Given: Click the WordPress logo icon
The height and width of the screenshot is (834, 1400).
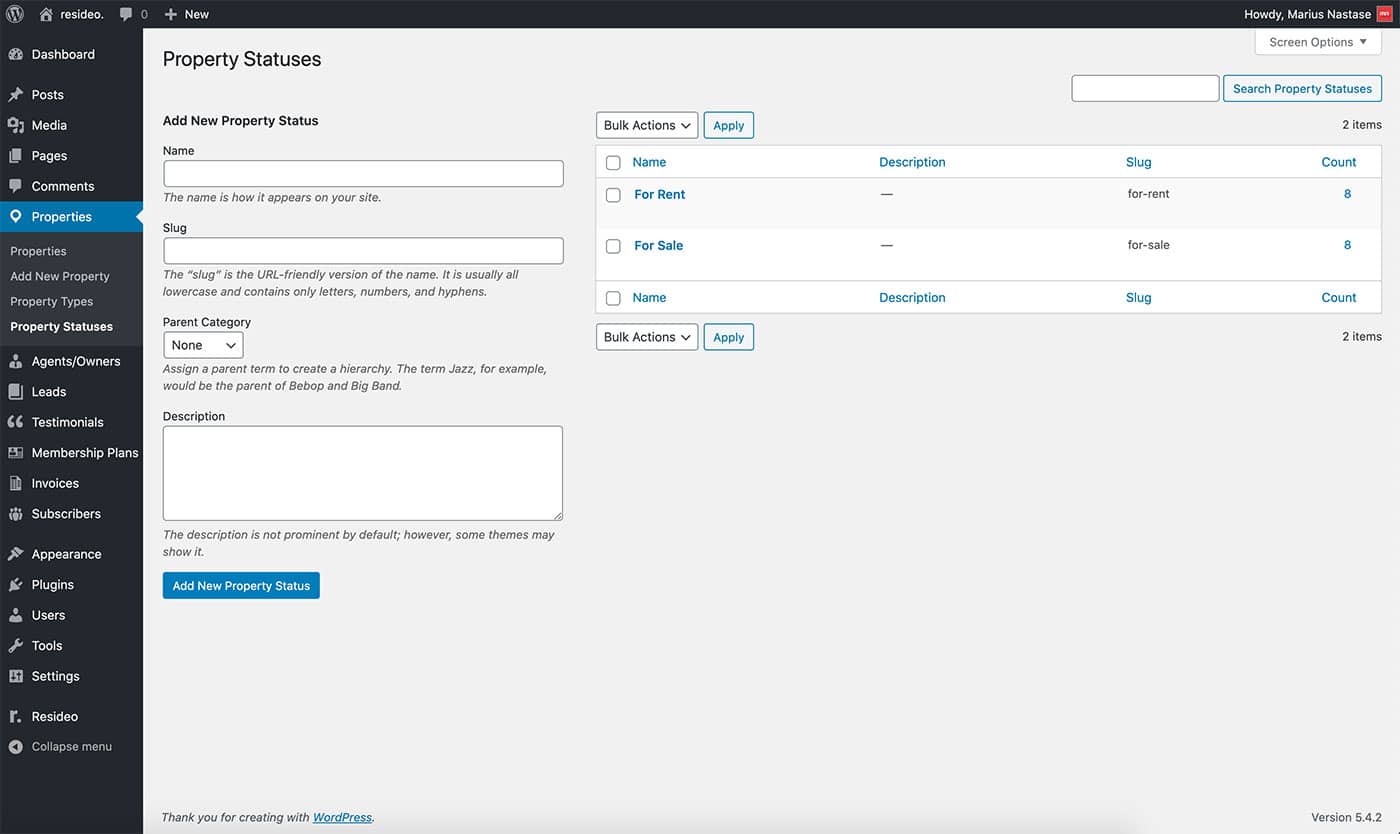Looking at the screenshot, I should (15, 14).
